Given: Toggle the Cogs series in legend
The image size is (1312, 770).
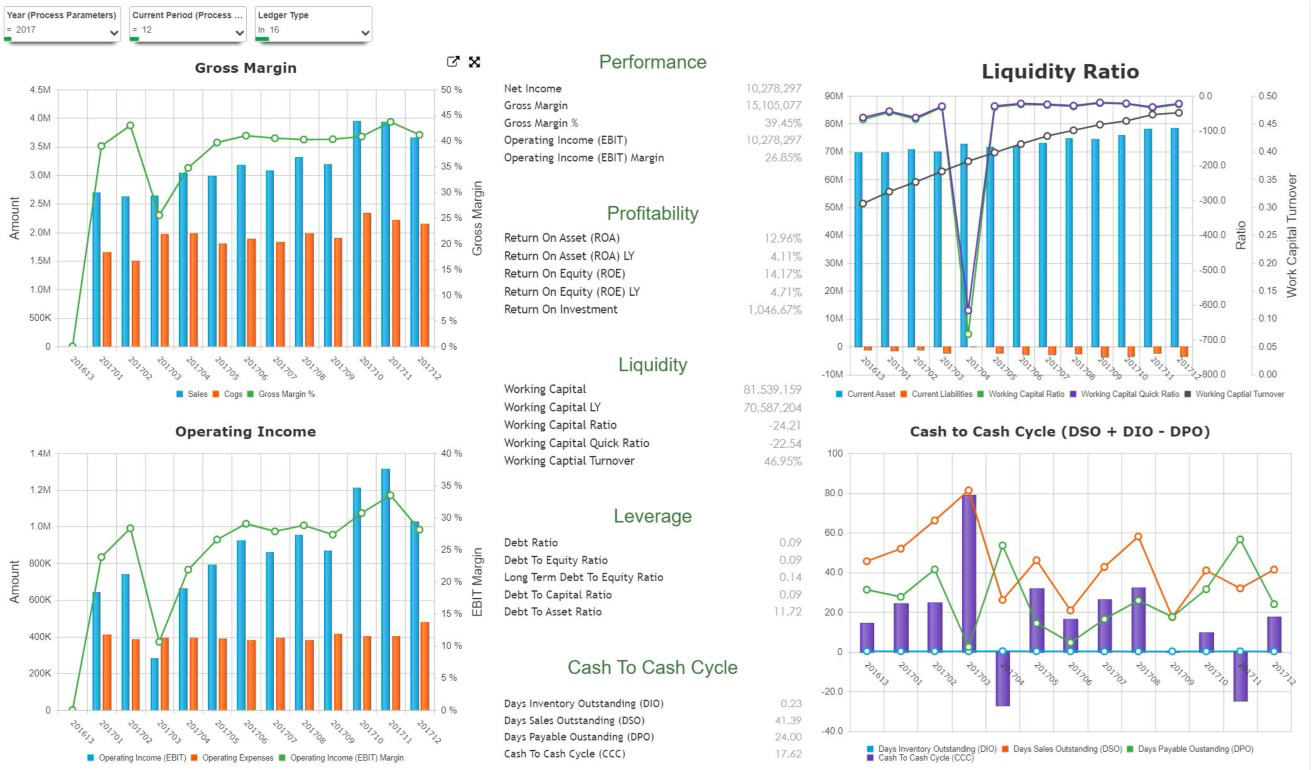Looking at the screenshot, I should [x=228, y=394].
